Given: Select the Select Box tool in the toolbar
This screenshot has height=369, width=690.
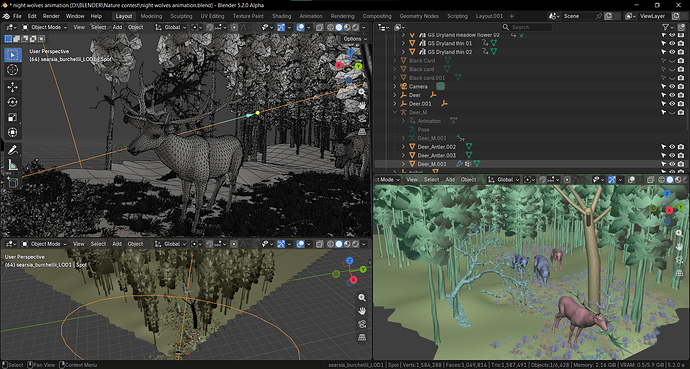Looking at the screenshot, I should point(13,55).
